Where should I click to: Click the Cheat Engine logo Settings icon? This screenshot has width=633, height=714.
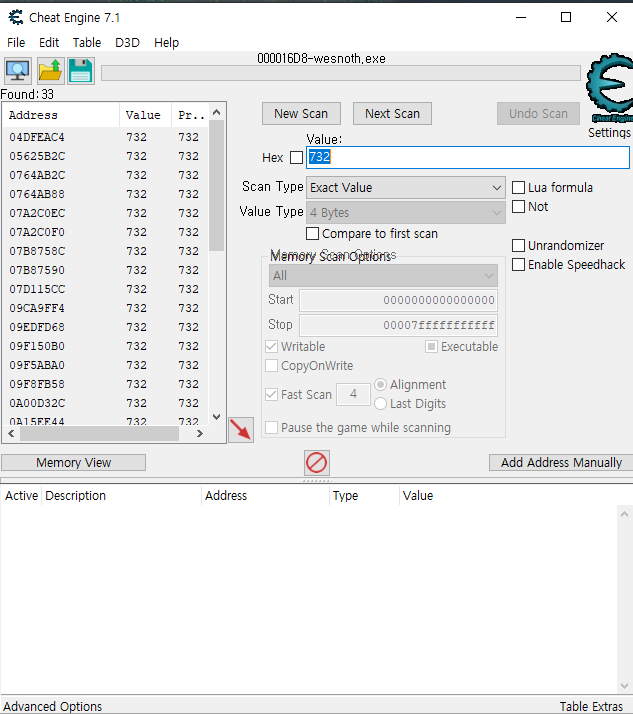[x=610, y=87]
